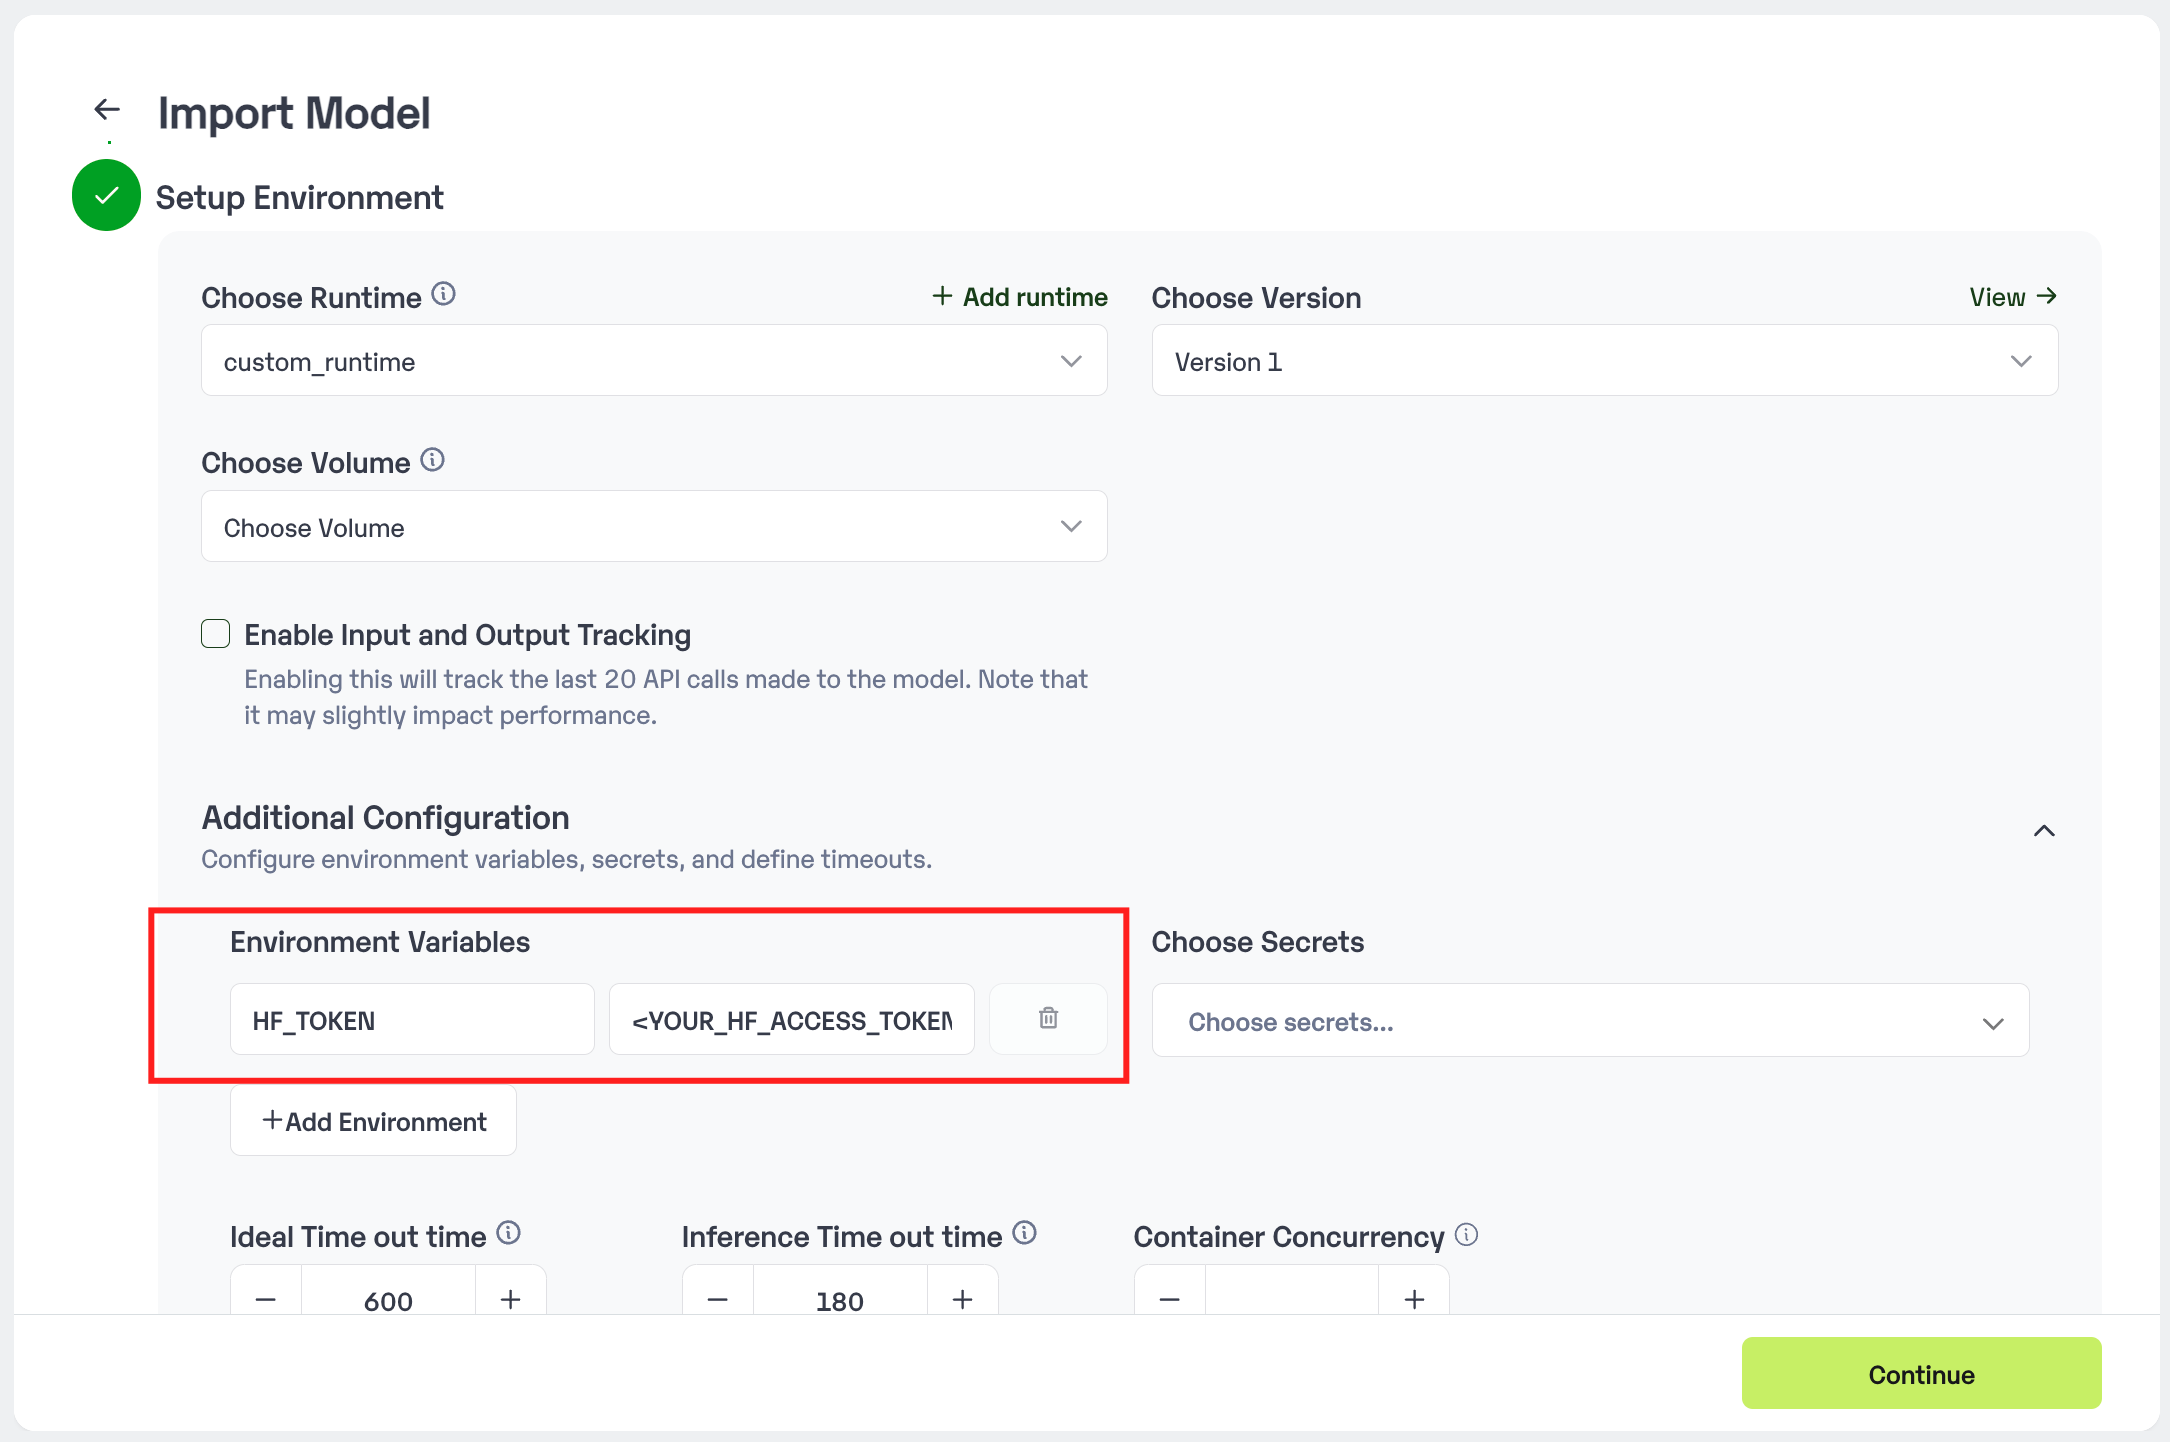The image size is (2170, 1442).
Task: Click the Add runtime link
Action: click(x=1020, y=297)
